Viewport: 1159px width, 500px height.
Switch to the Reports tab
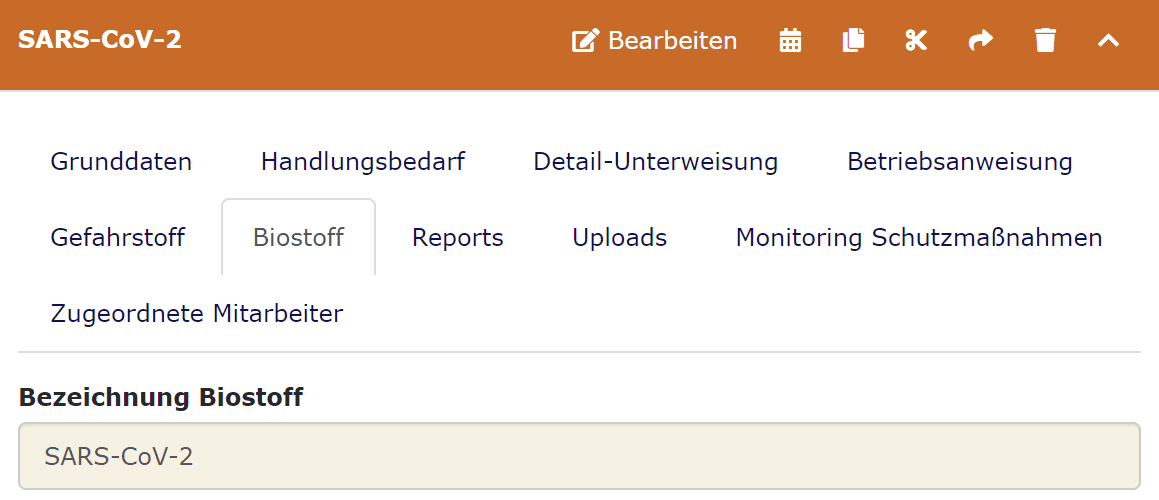(458, 238)
